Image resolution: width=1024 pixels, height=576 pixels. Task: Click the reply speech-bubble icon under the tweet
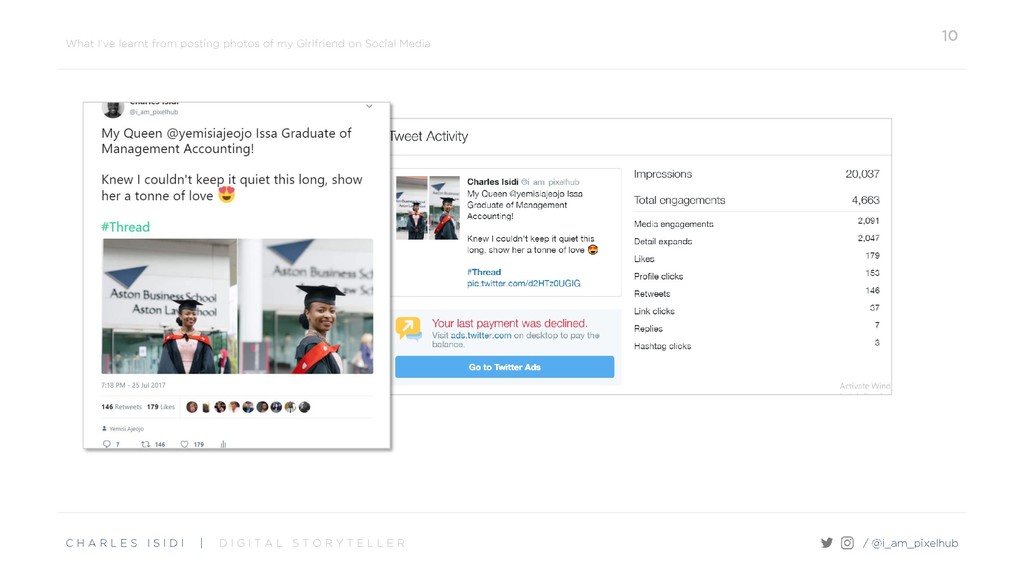106,444
